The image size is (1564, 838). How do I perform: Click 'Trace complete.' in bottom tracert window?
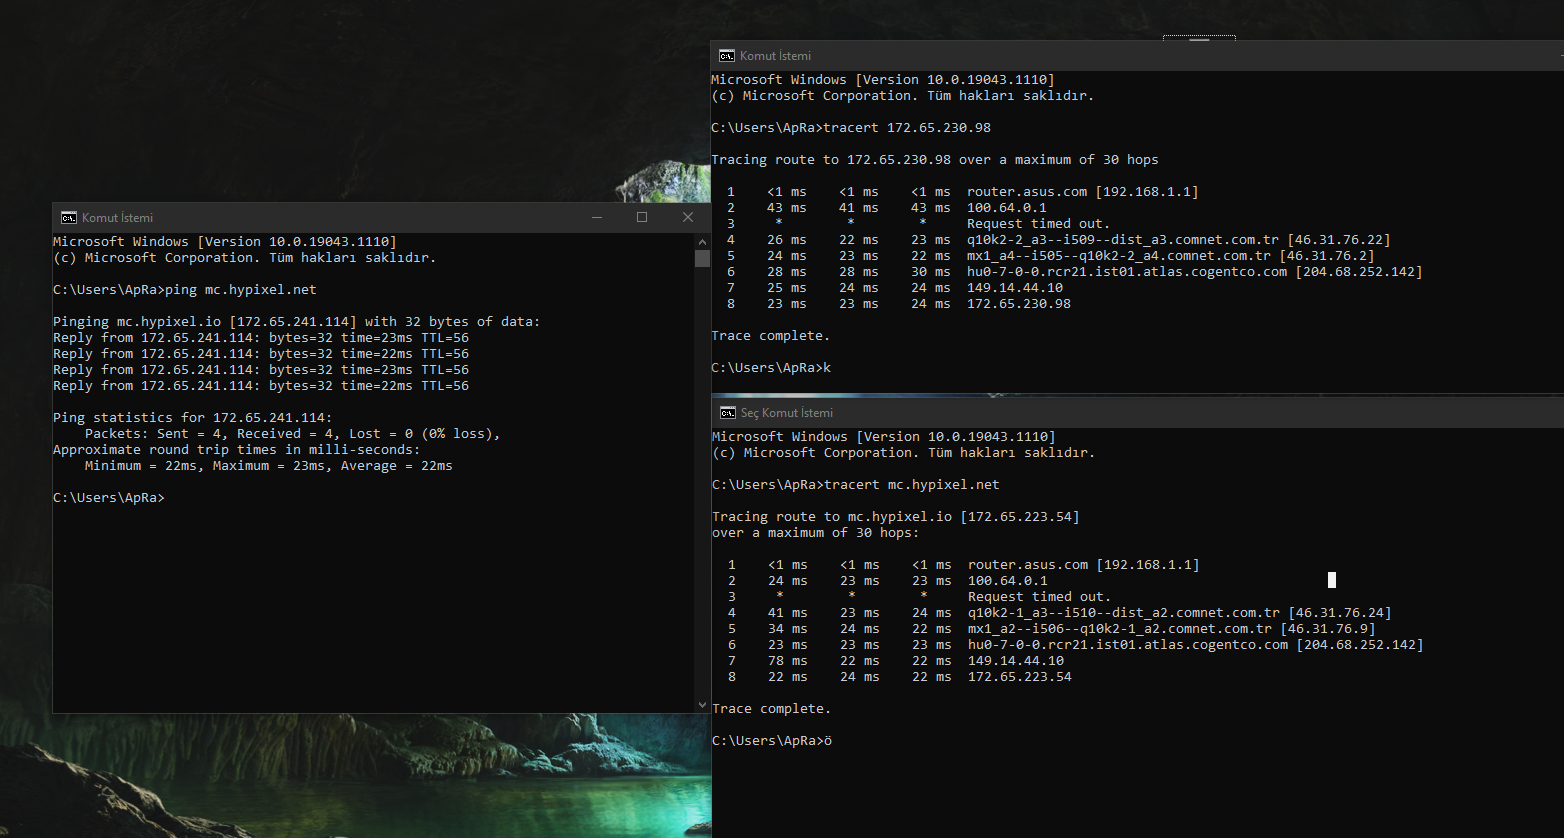click(x=772, y=709)
